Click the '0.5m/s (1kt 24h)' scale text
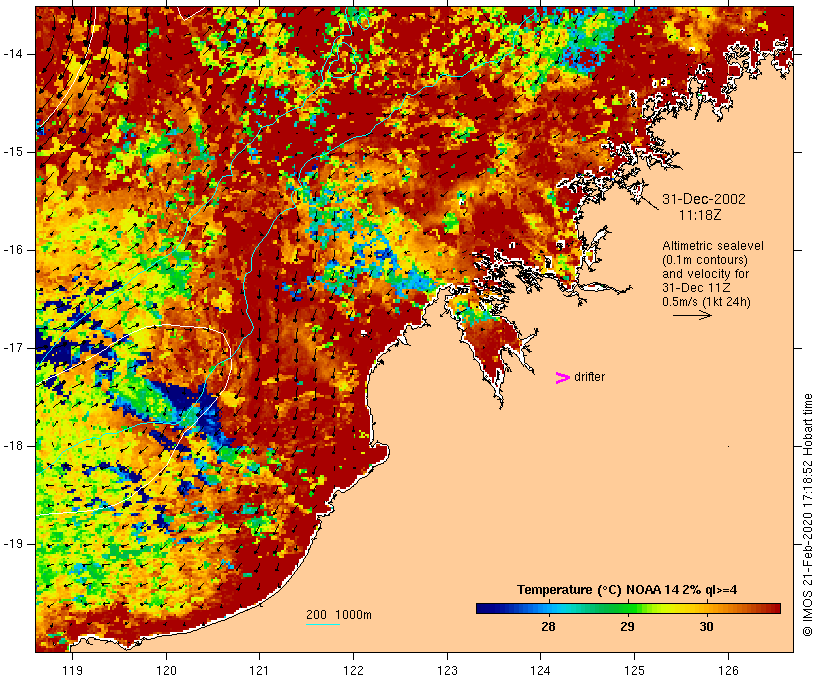820x680 pixels. (706, 302)
